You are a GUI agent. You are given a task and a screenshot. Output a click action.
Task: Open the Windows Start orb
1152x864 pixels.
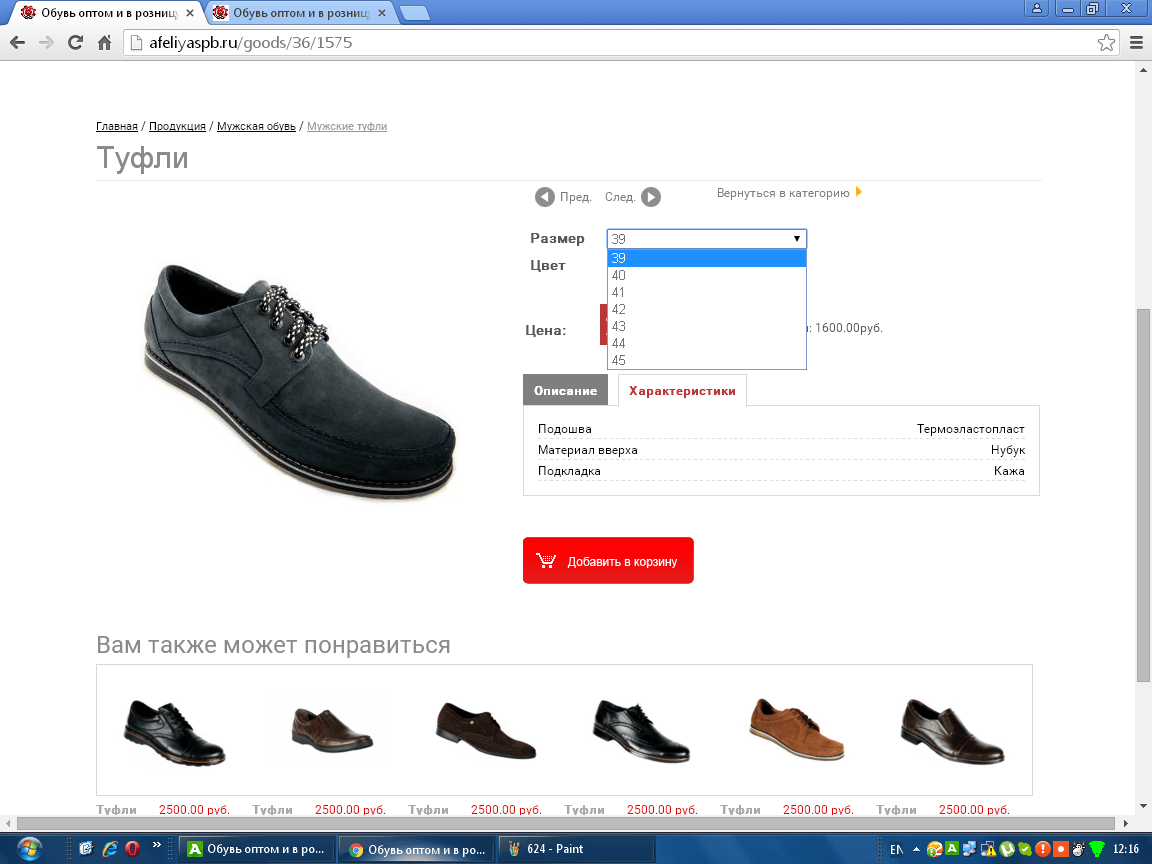29,849
